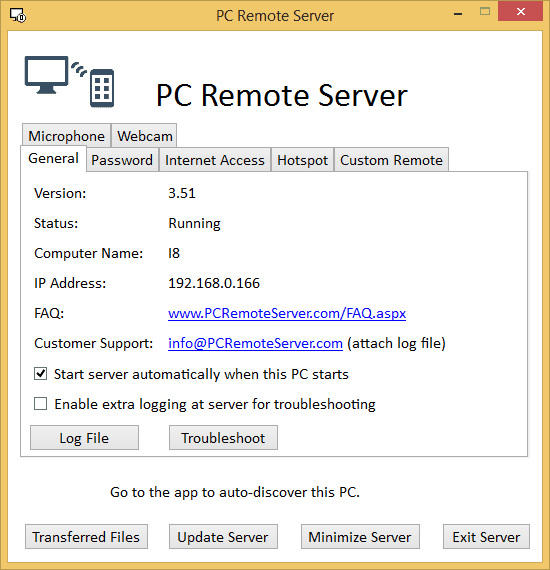Image resolution: width=550 pixels, height=570 pixels.
Task: Minimize the window using the title bar button
Action: [458, 14]
